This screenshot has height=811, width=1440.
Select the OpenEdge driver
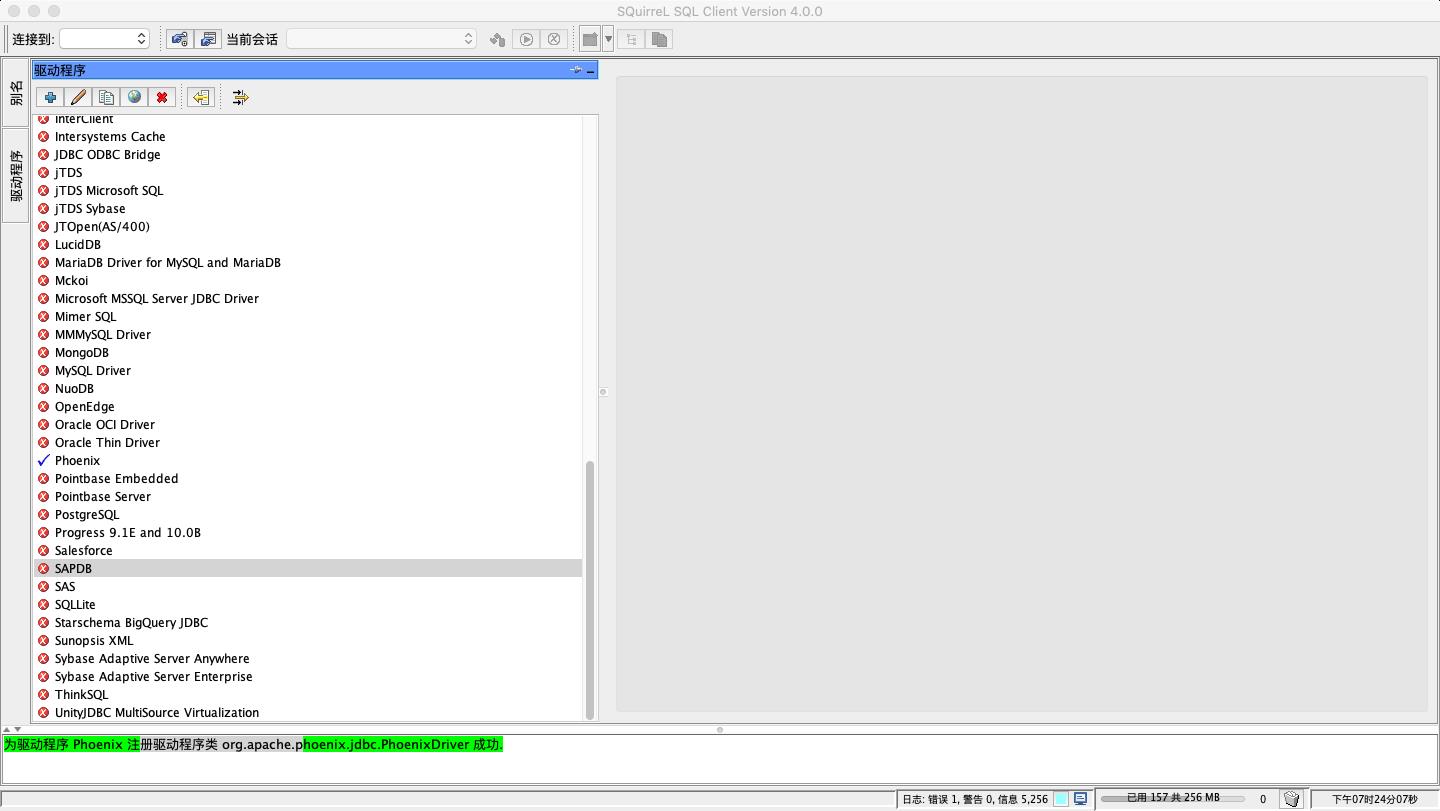(x=308, y=406)
